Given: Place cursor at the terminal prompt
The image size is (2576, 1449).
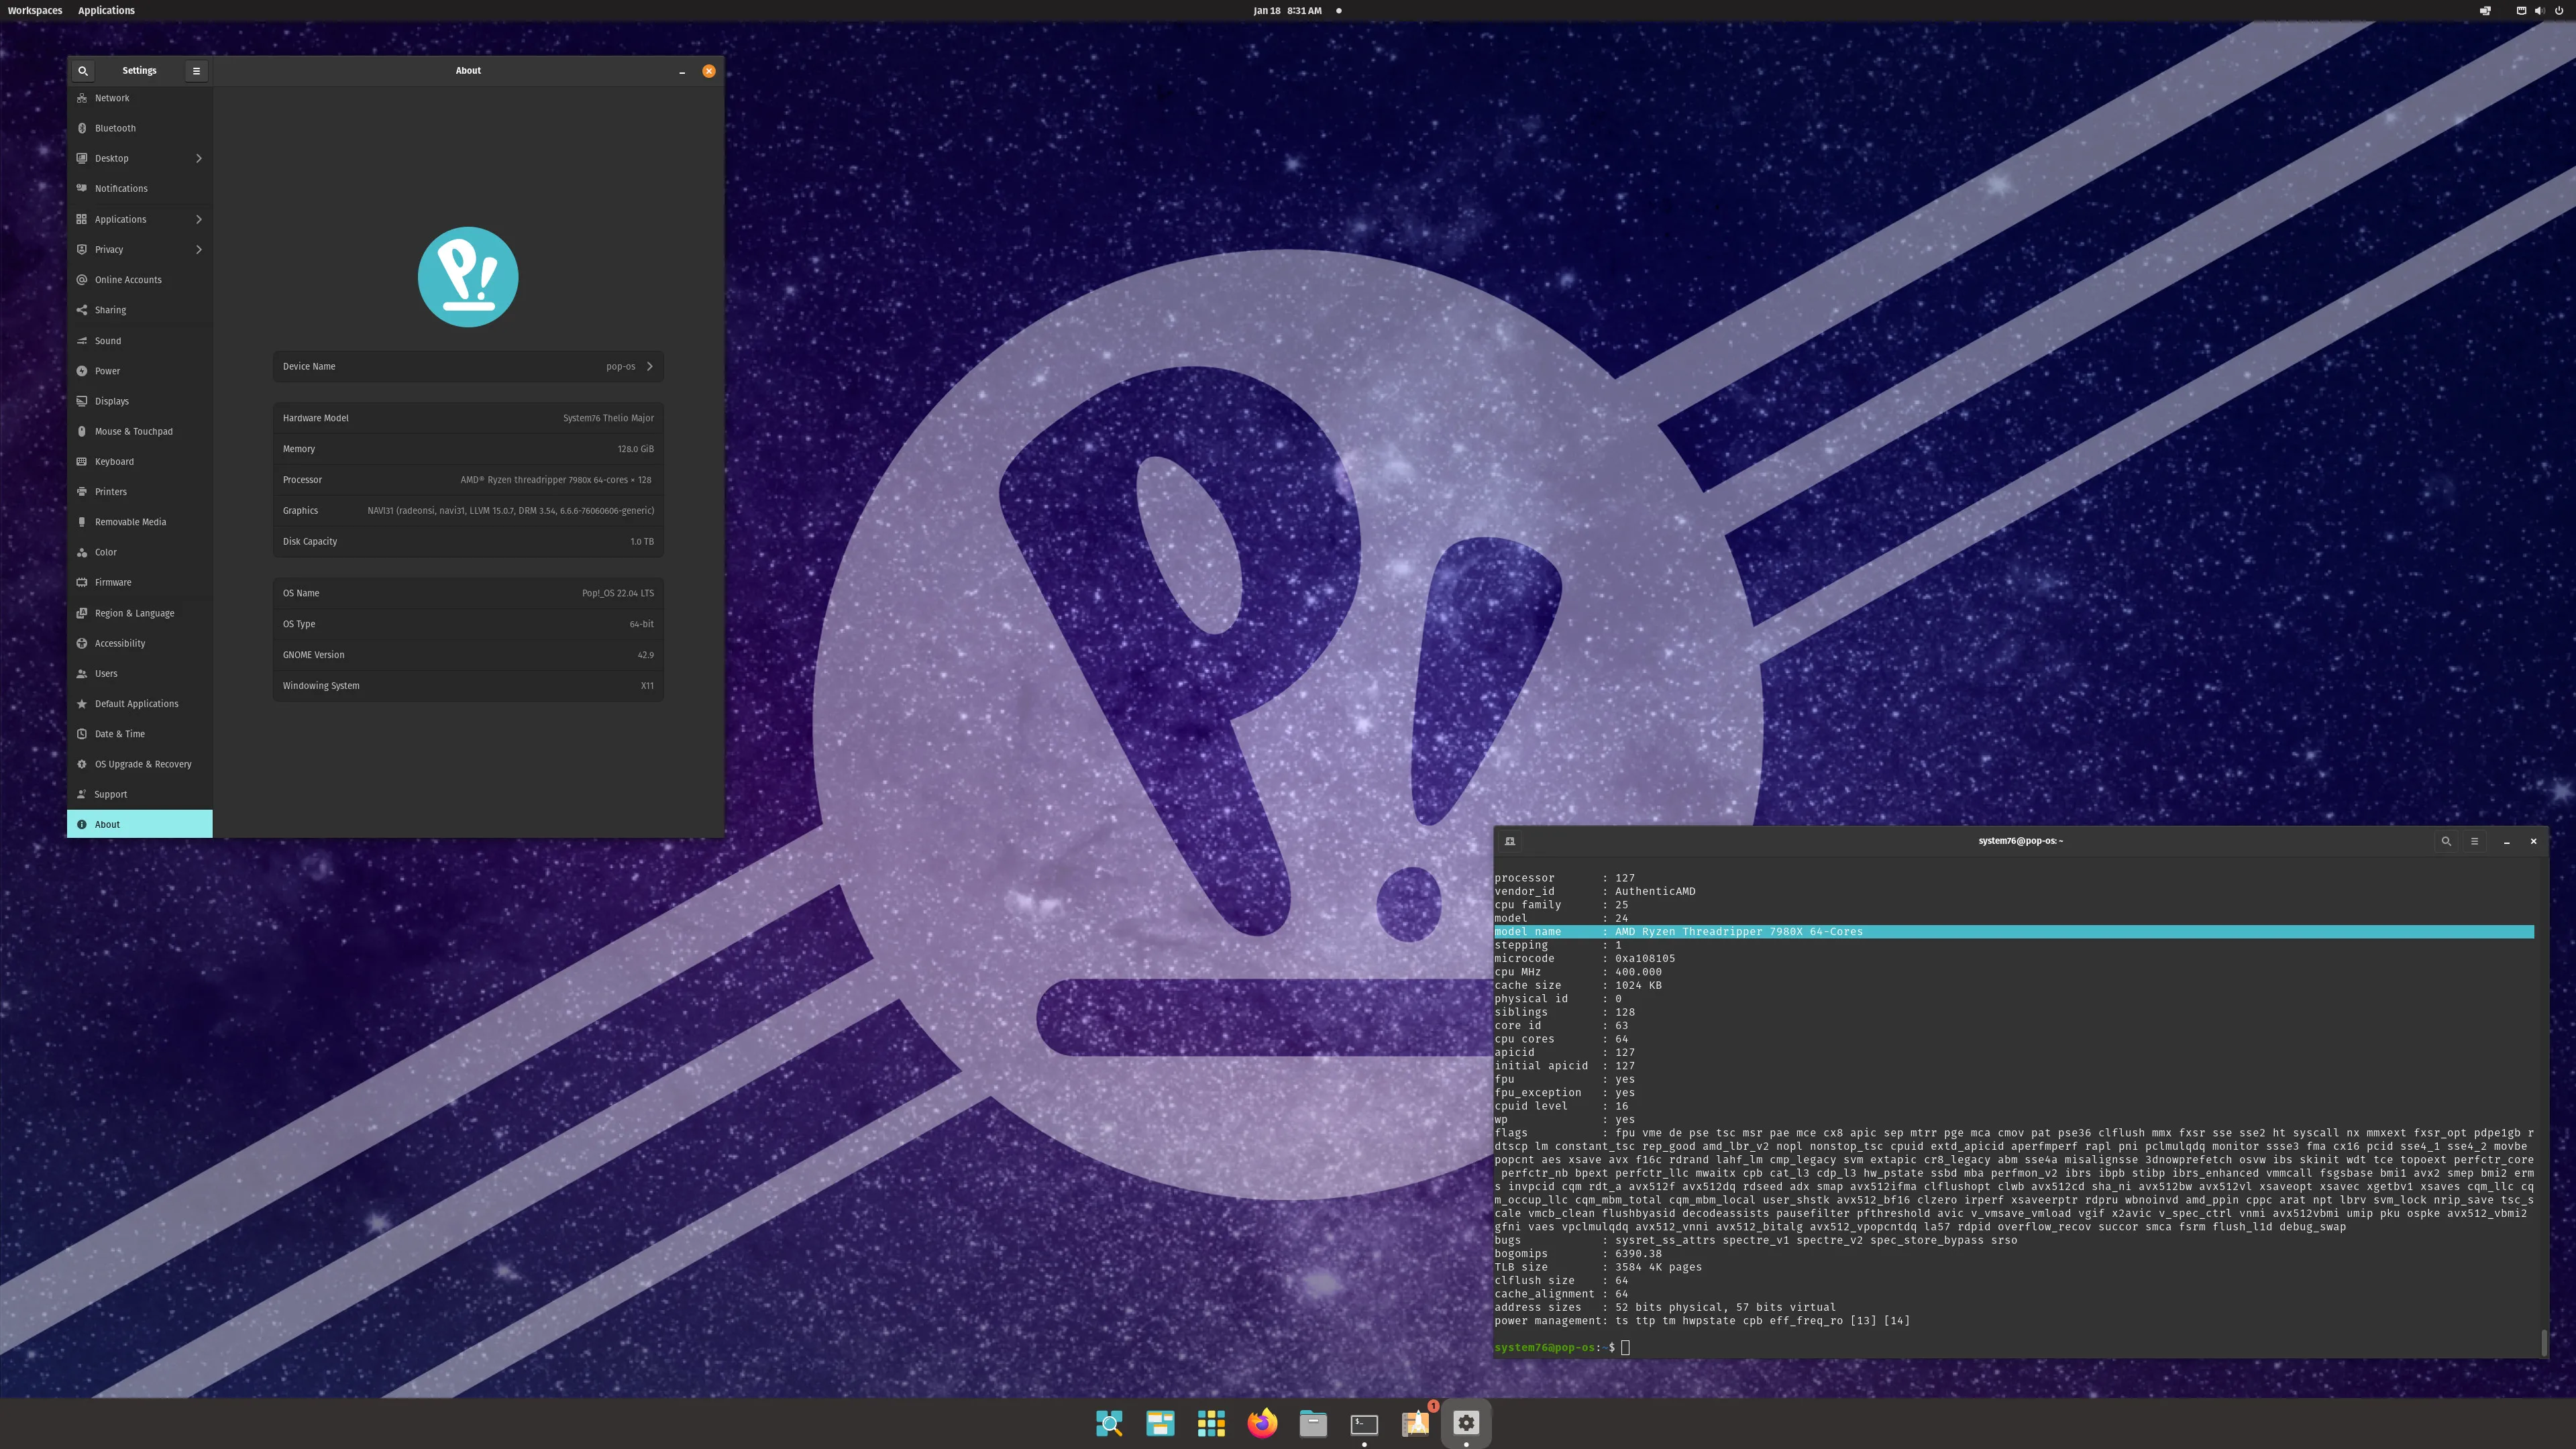Looking at the screenshot, I should [1625, 1347].
